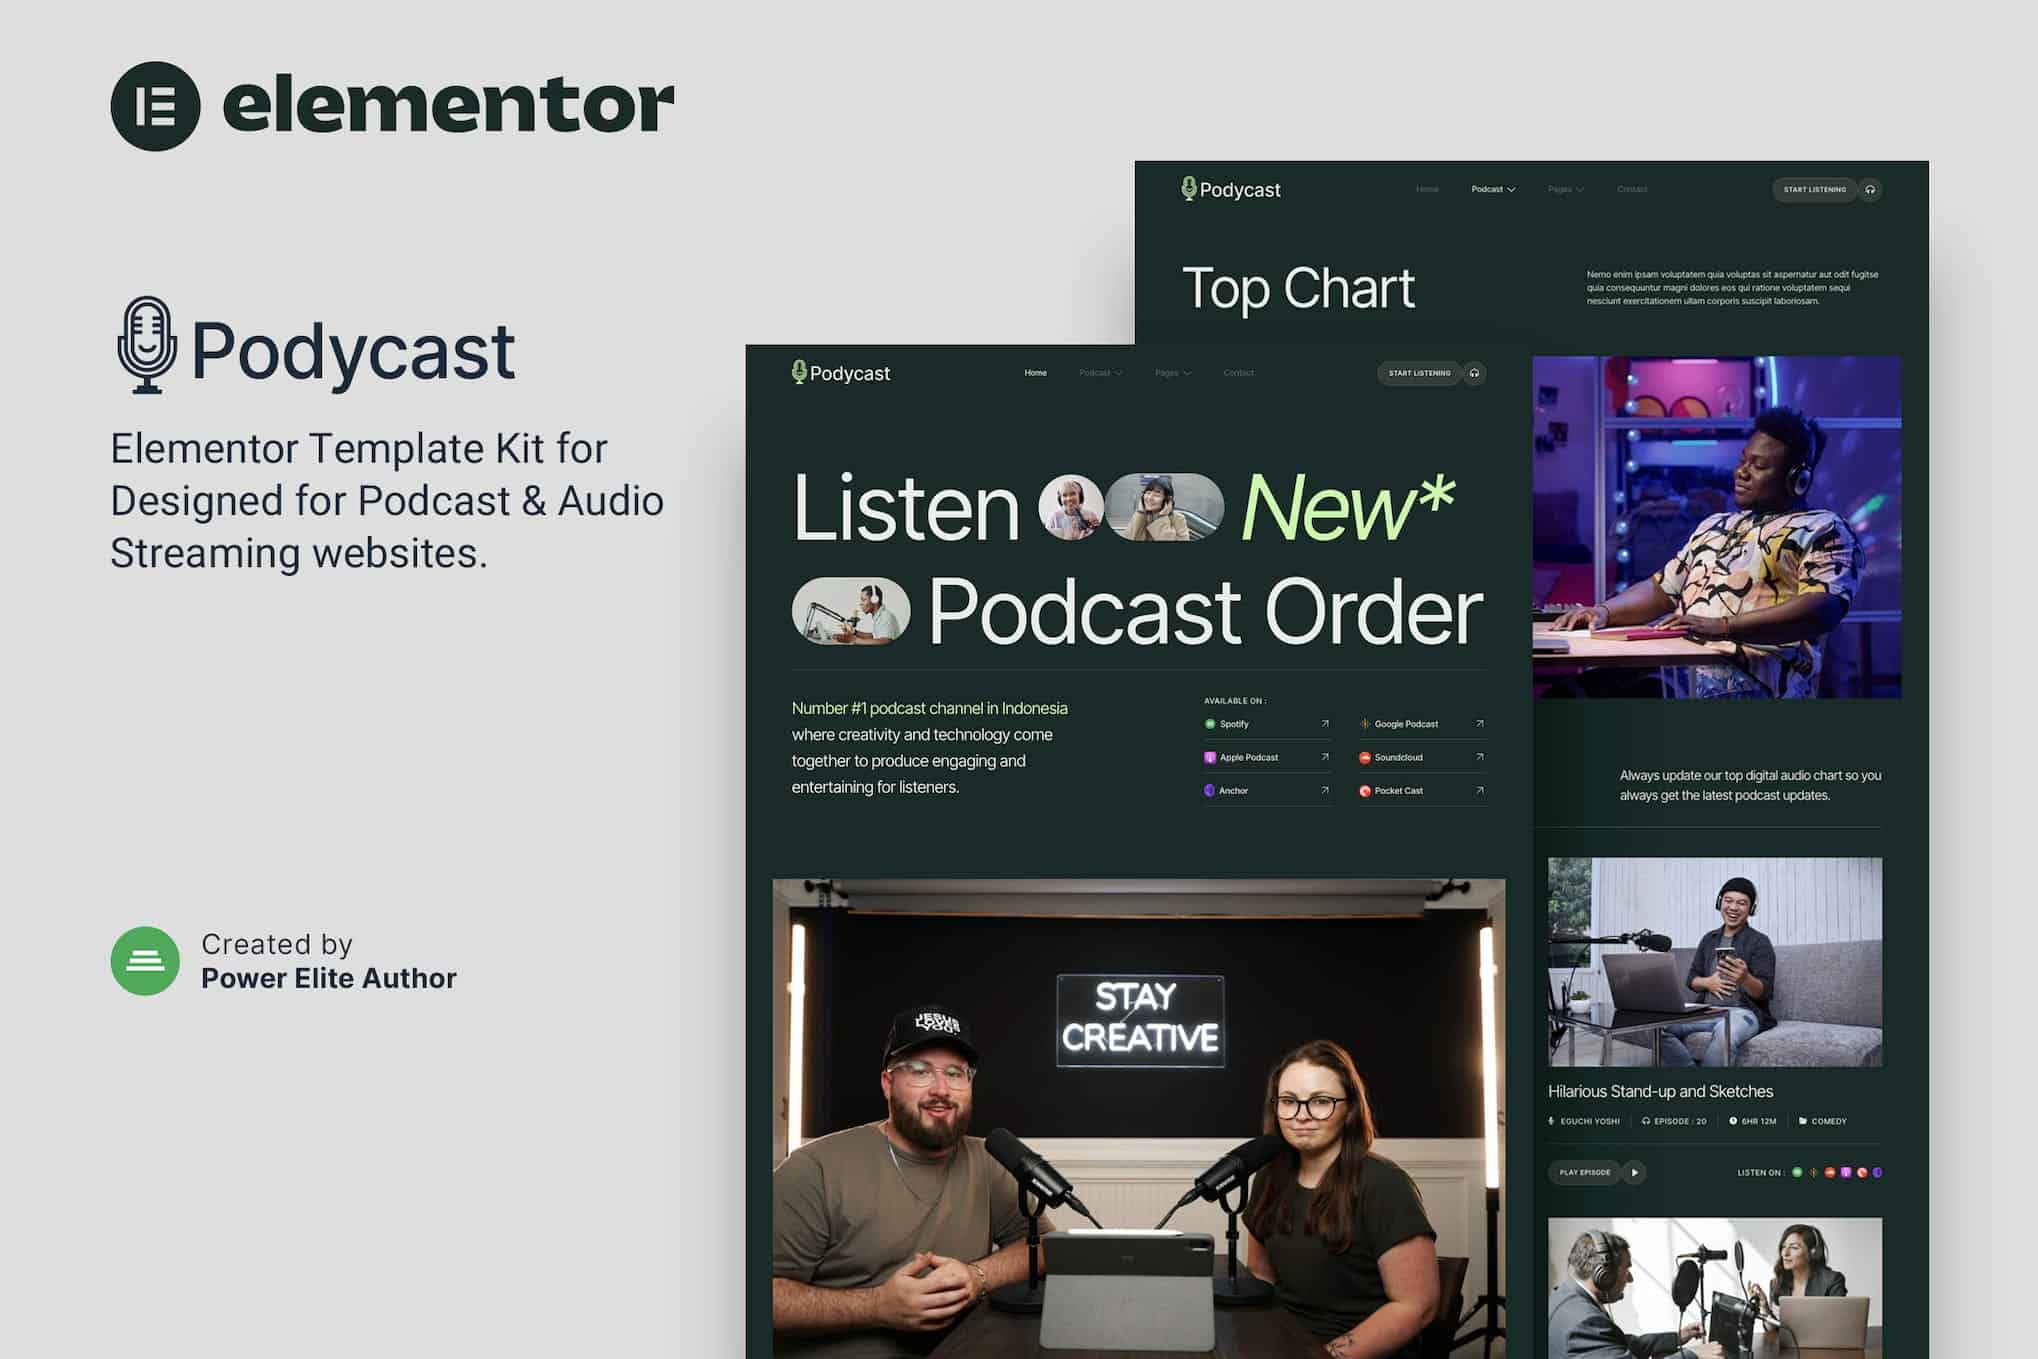Select Home in the navigation bar

click(1035, 372)
